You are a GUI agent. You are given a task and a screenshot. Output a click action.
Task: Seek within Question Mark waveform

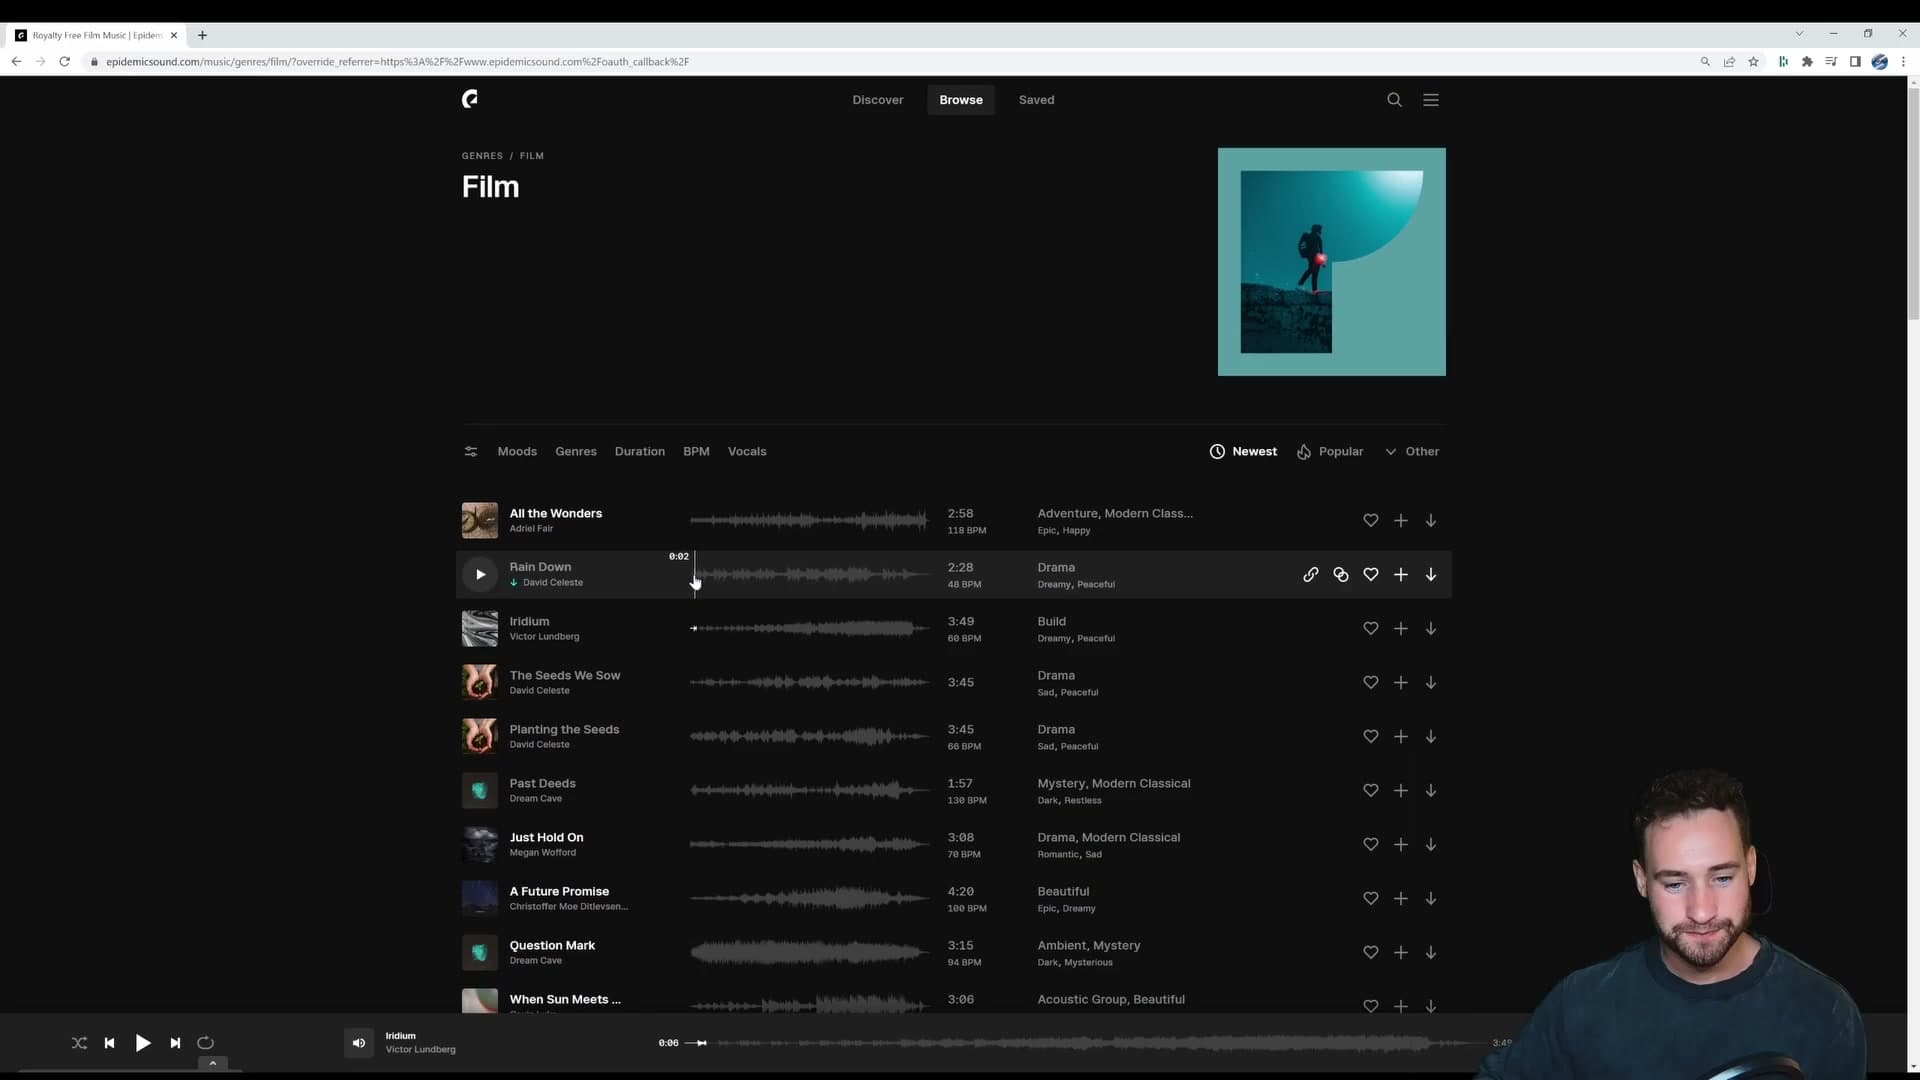(x=810, y=952)
